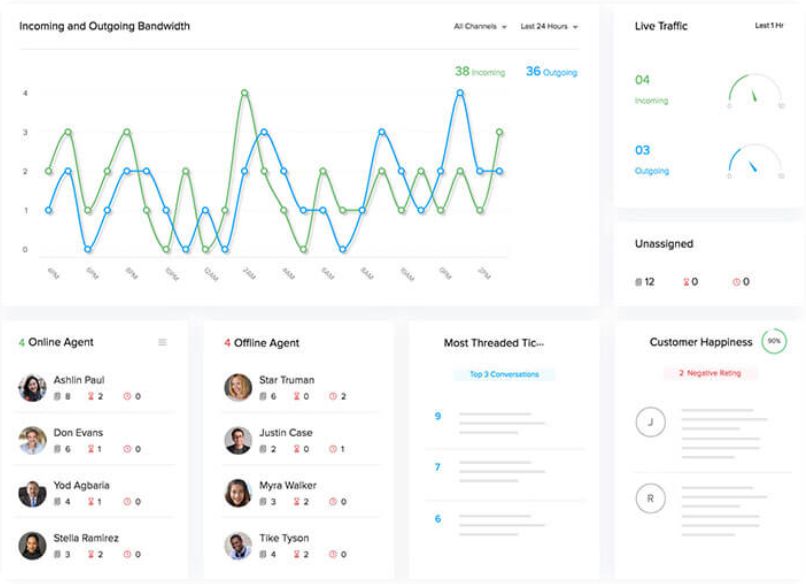
Task: Click the blue Live Traffic outgoing gauge
Action: pyautogui.click(x=755, y=161)
